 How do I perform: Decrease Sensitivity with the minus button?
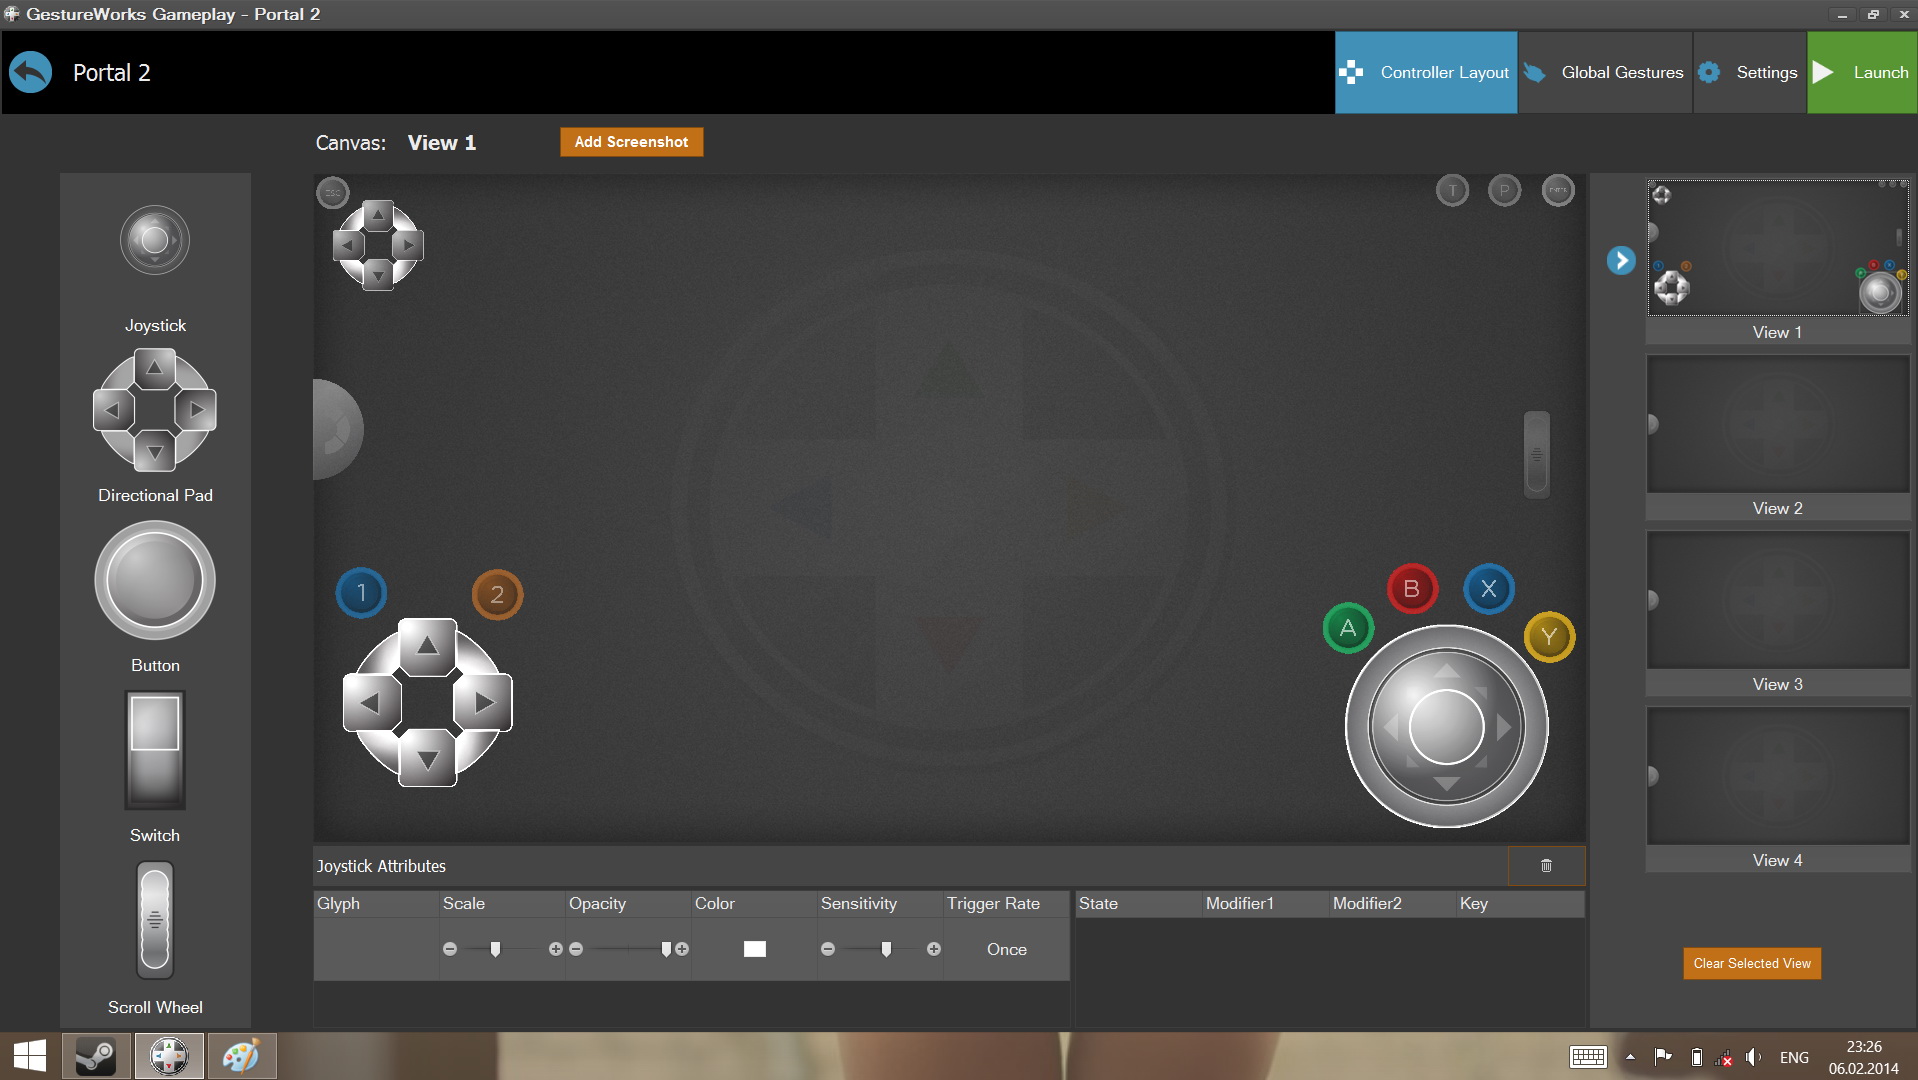click(x=828, y=949)
